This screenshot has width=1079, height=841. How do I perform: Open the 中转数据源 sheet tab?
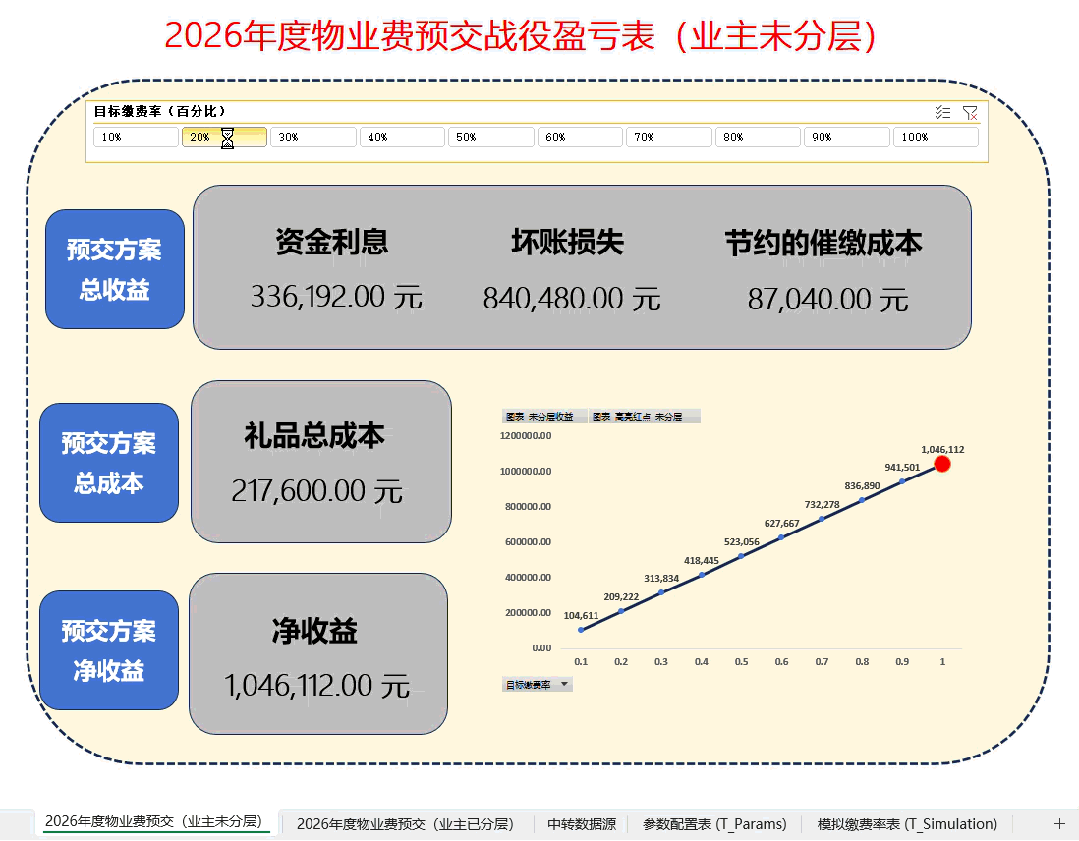pyautogui.click(x=581, y=823)
